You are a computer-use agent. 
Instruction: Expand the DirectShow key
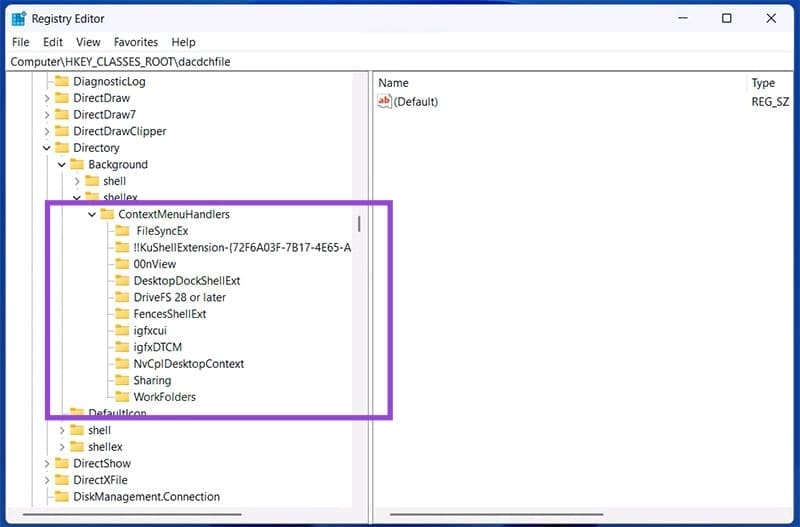tap(46, 464)
